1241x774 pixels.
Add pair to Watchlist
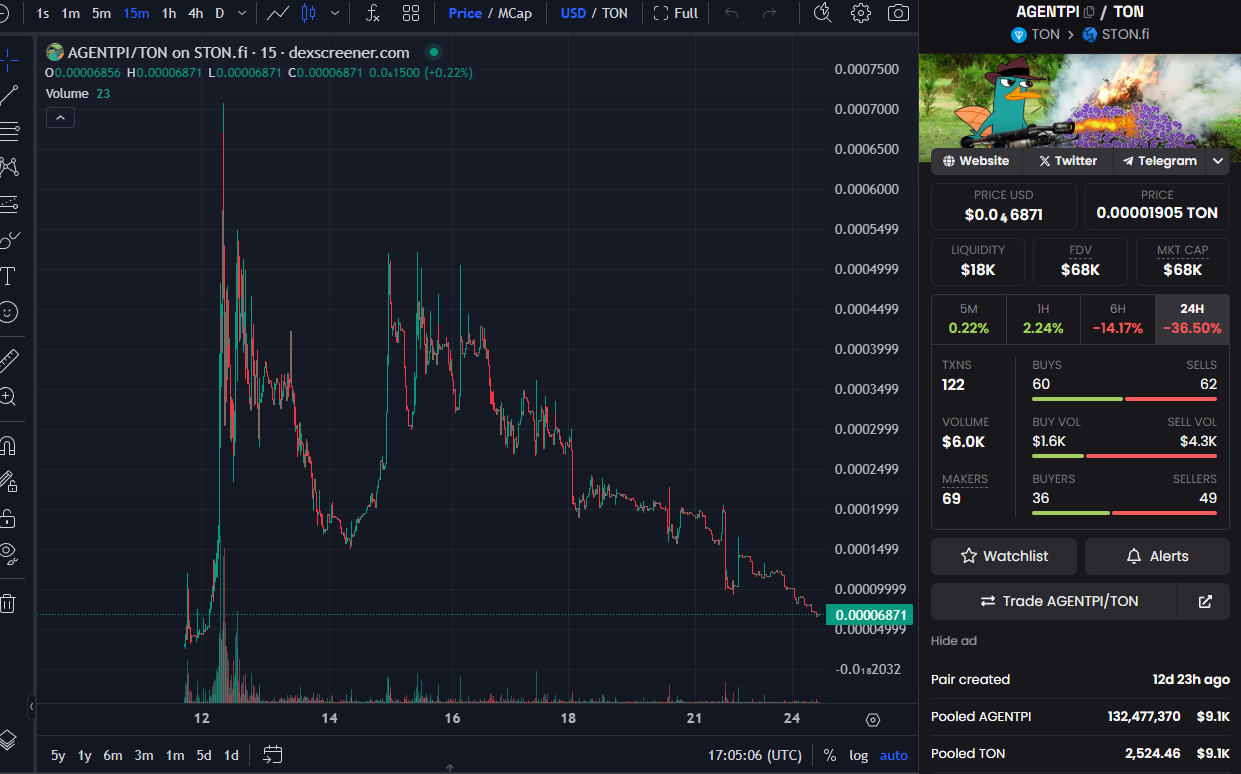[x=1004, y=556]
